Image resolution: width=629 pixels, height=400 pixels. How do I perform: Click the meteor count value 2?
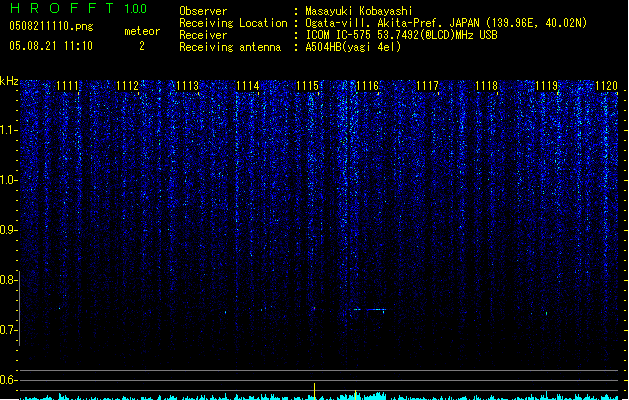142,46
